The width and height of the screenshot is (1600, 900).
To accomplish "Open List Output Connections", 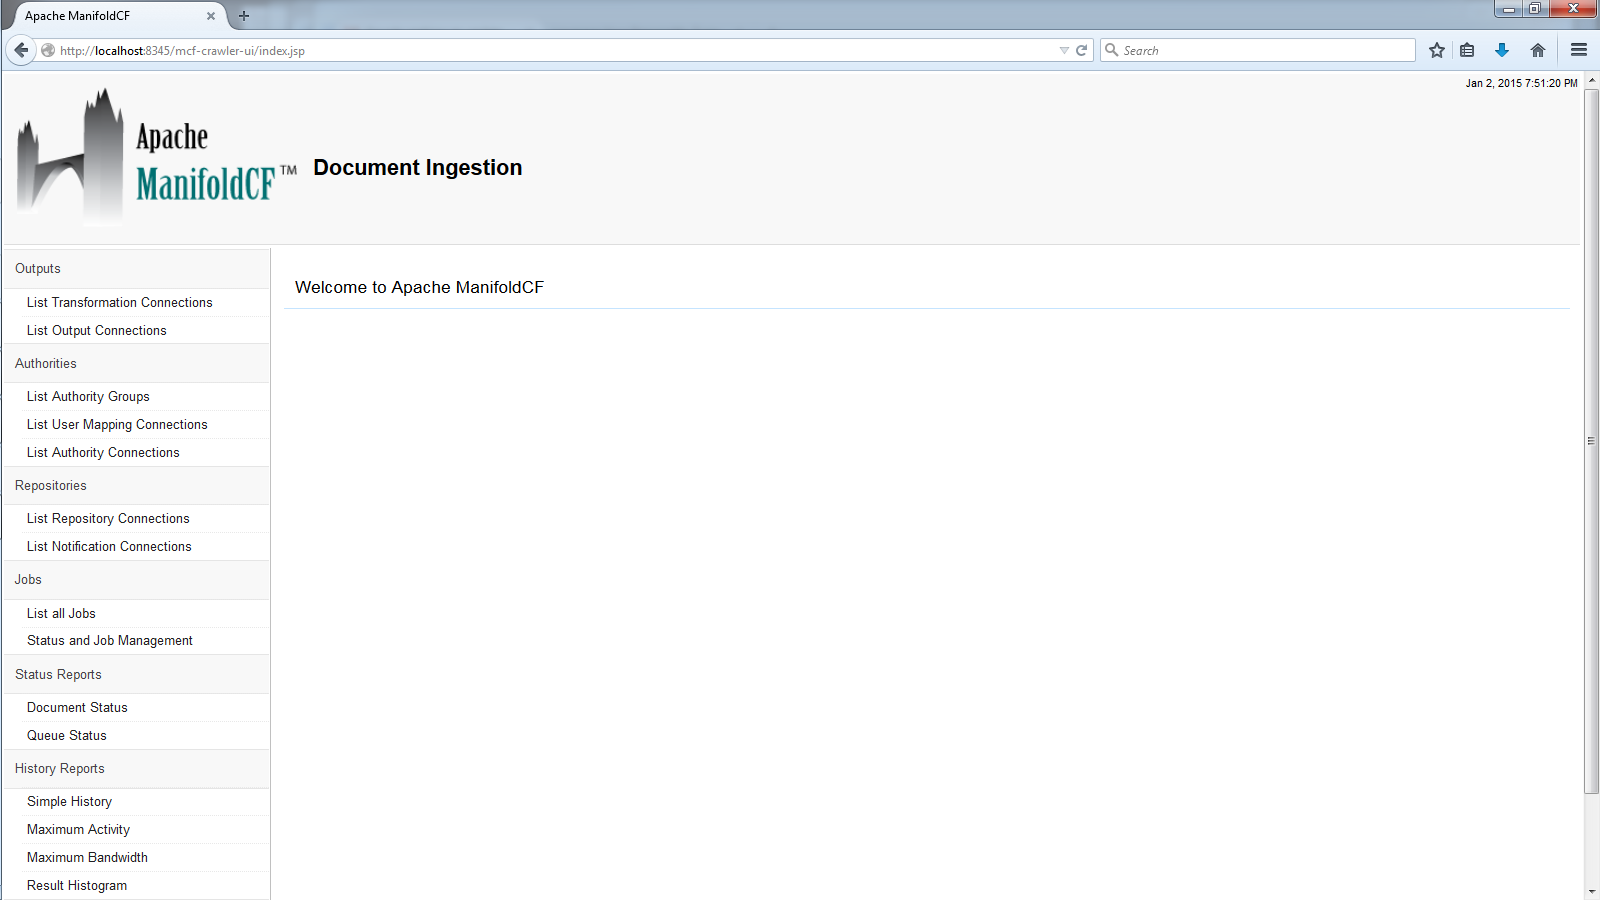I will [x=97, y=331].
